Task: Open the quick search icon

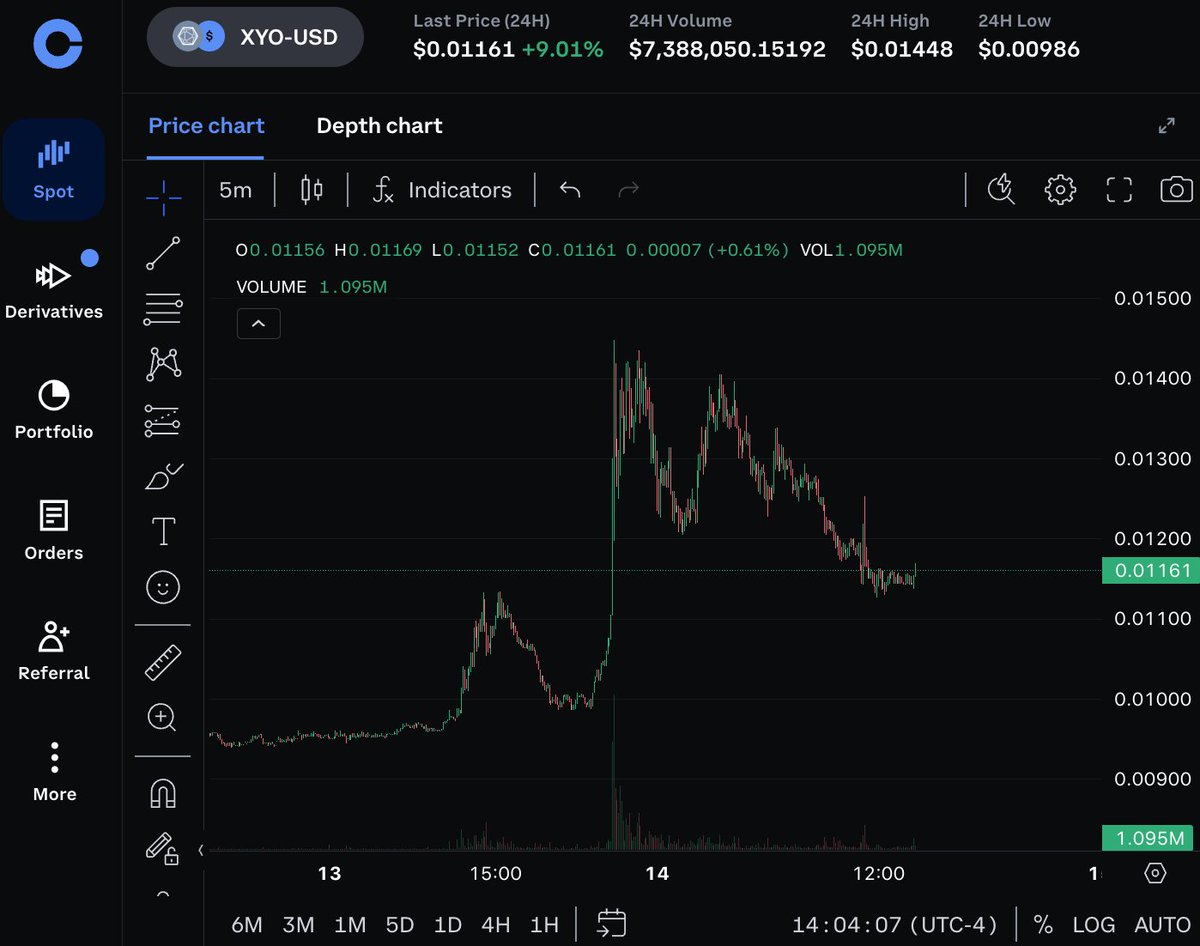Action: coord(1001,190)
